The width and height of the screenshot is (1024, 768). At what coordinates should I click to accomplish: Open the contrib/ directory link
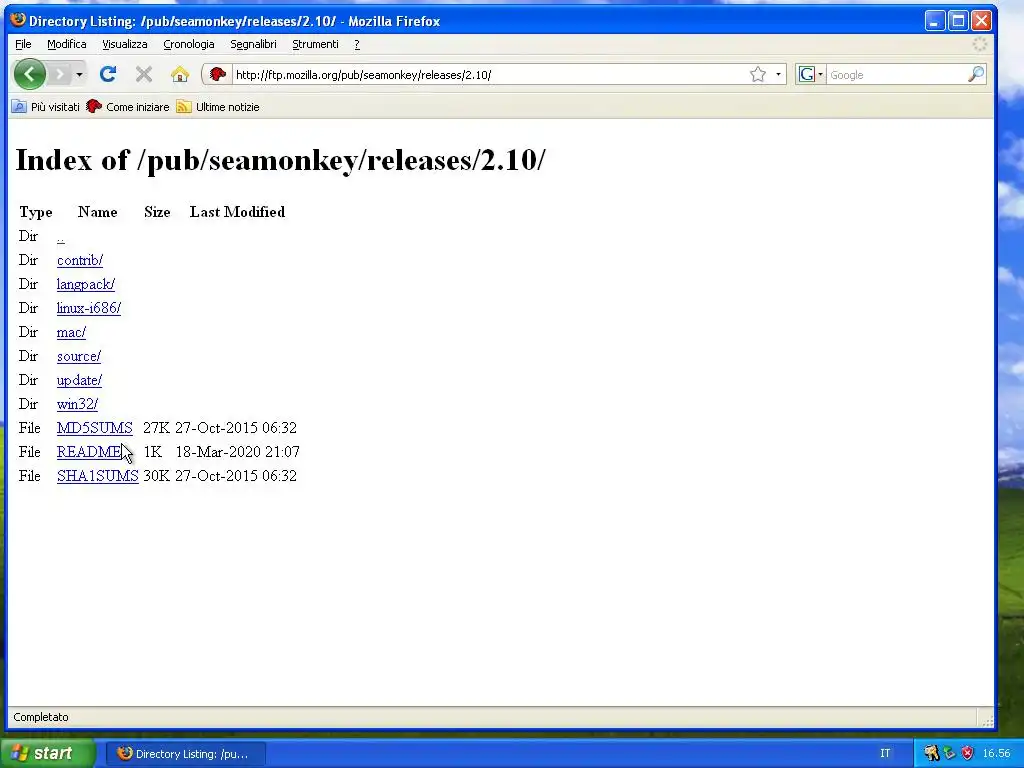point(80,260)
